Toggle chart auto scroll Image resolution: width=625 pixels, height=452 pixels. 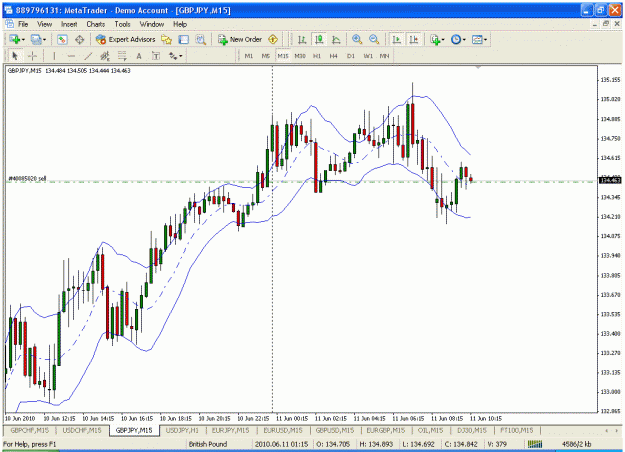pos(397,39)
